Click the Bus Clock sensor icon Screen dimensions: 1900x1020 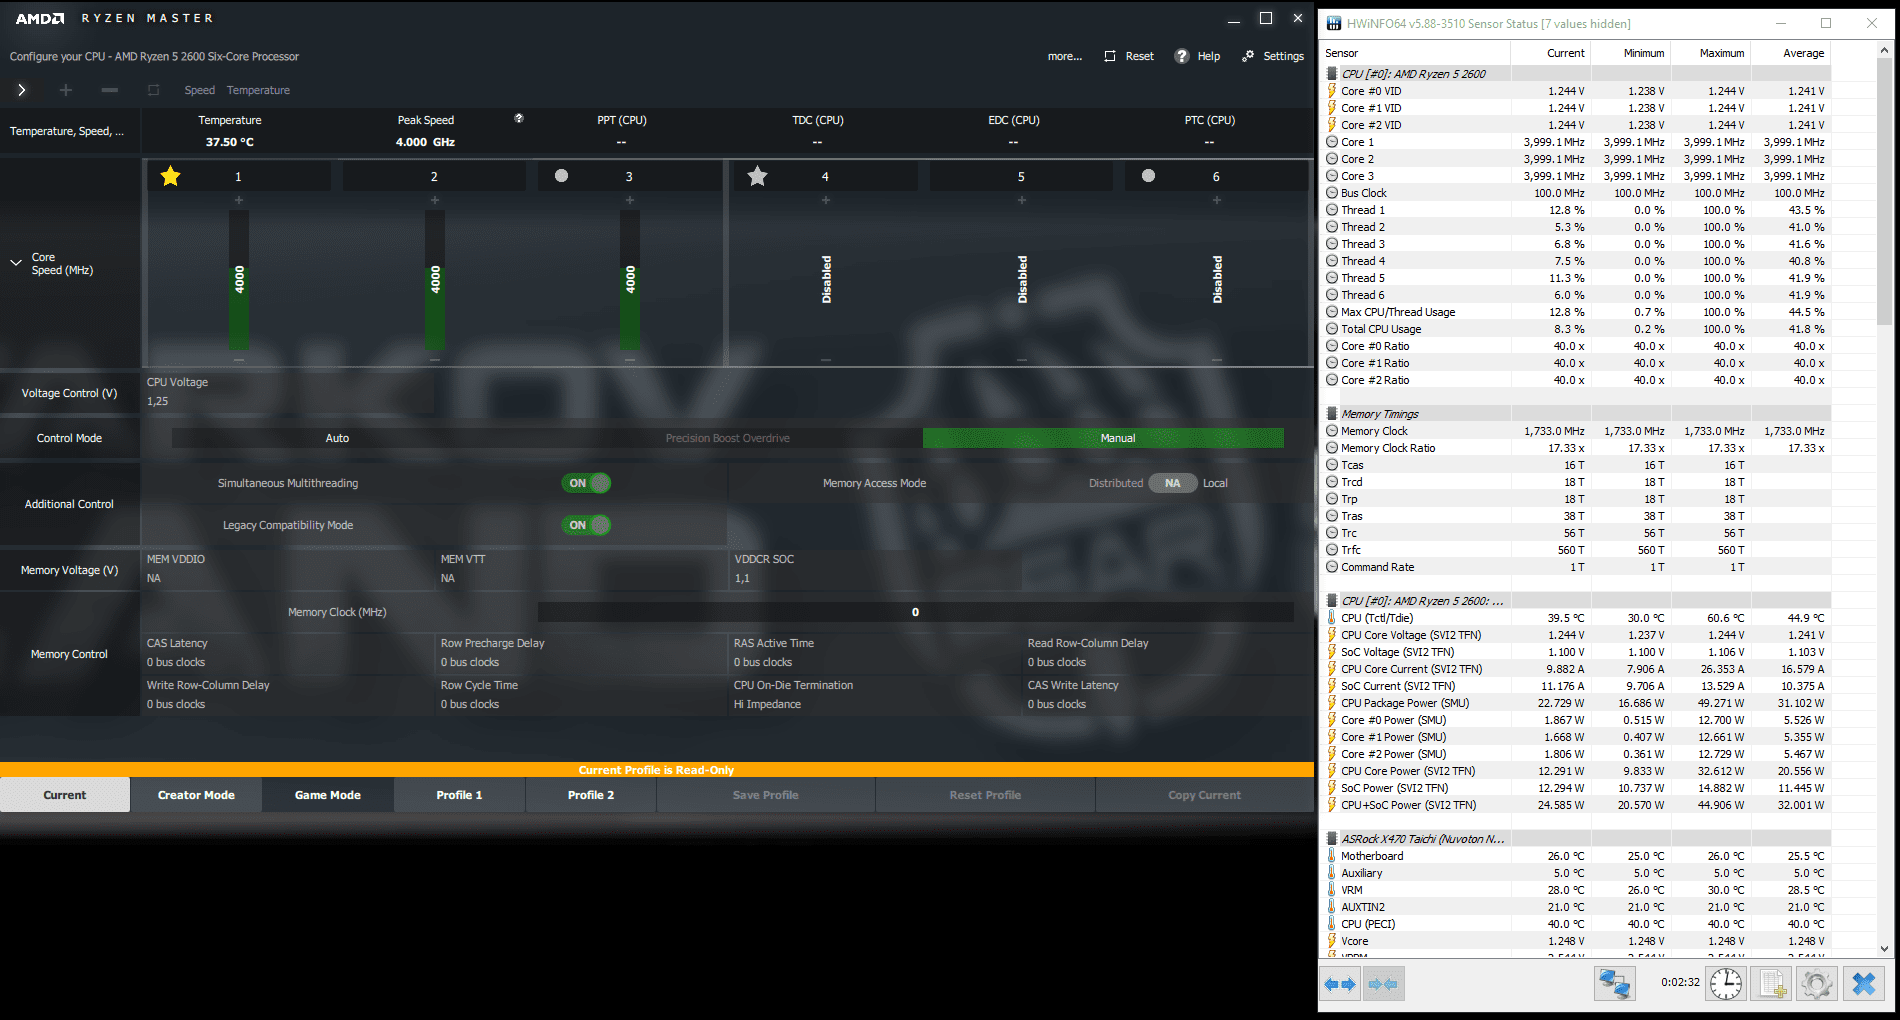click(x=1332, y=193)
